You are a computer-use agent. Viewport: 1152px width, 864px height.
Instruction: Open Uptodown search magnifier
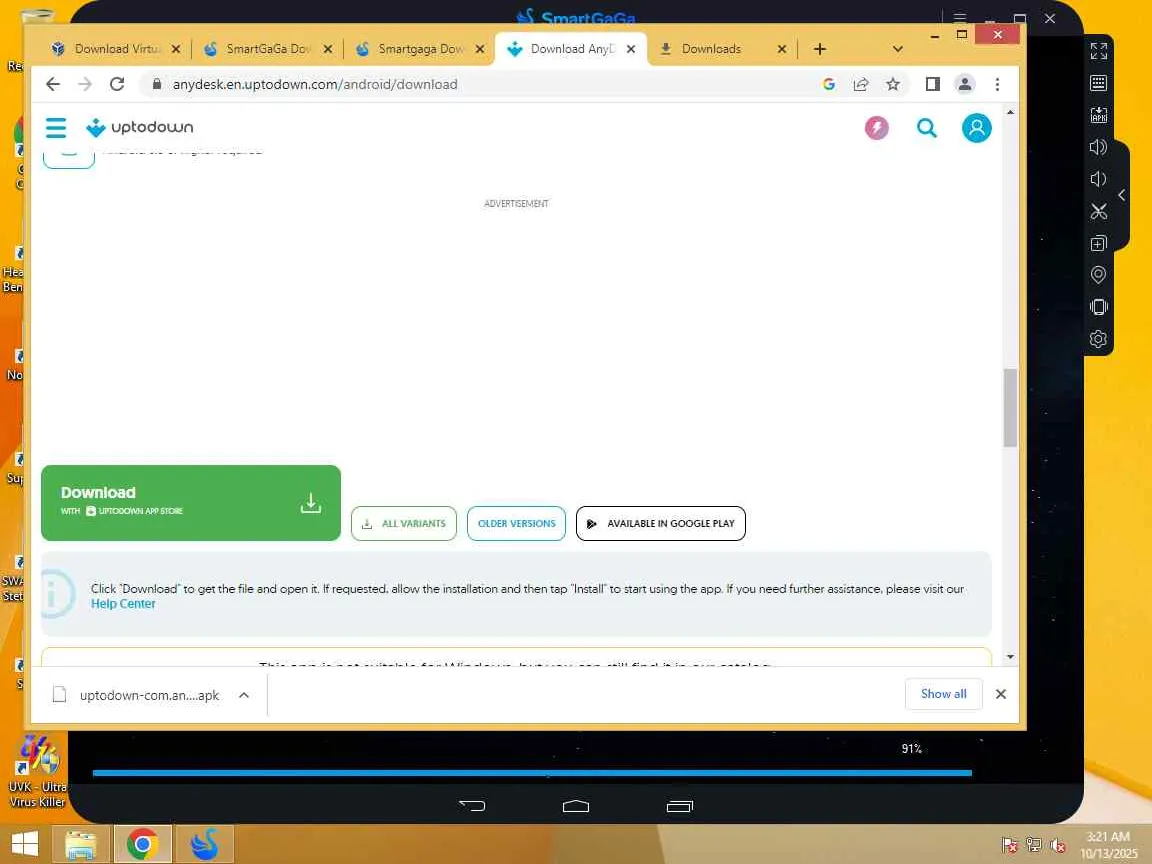point(926,128)
